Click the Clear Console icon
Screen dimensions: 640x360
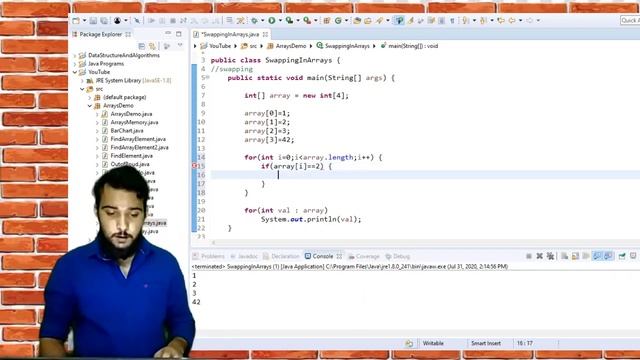pos(564,256)
